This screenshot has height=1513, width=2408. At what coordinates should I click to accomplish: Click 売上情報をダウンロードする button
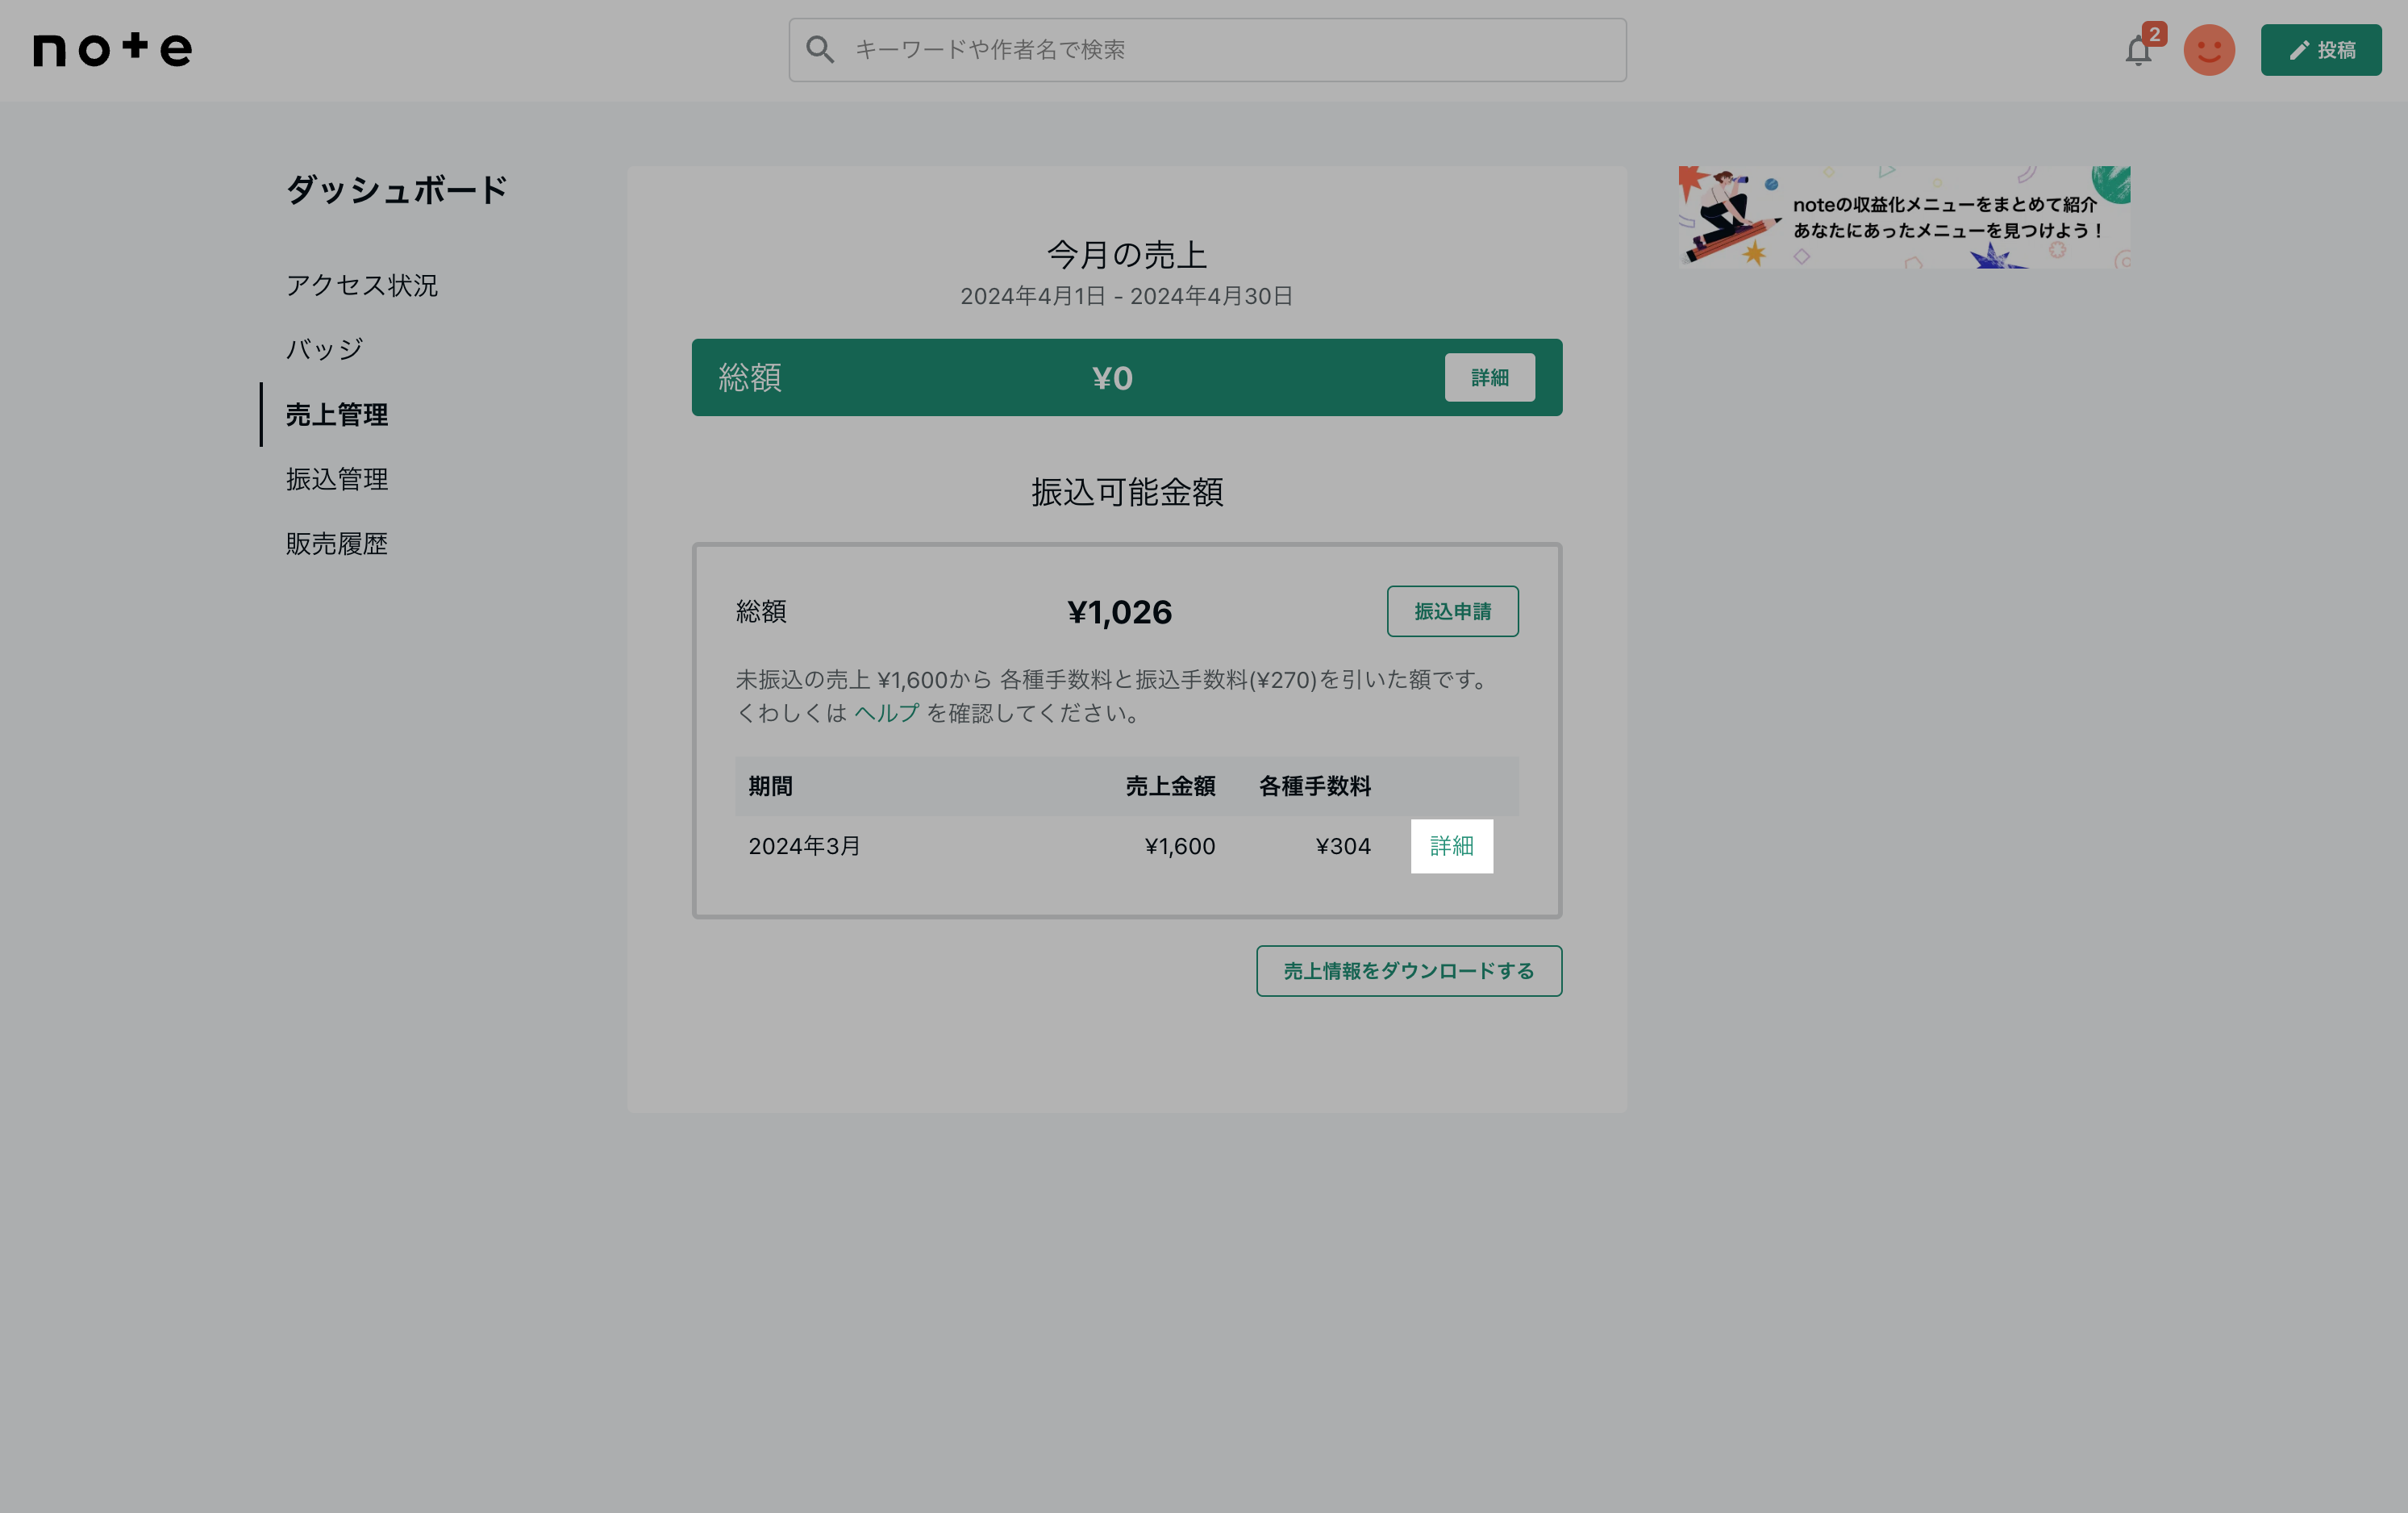pos(1408,971)
